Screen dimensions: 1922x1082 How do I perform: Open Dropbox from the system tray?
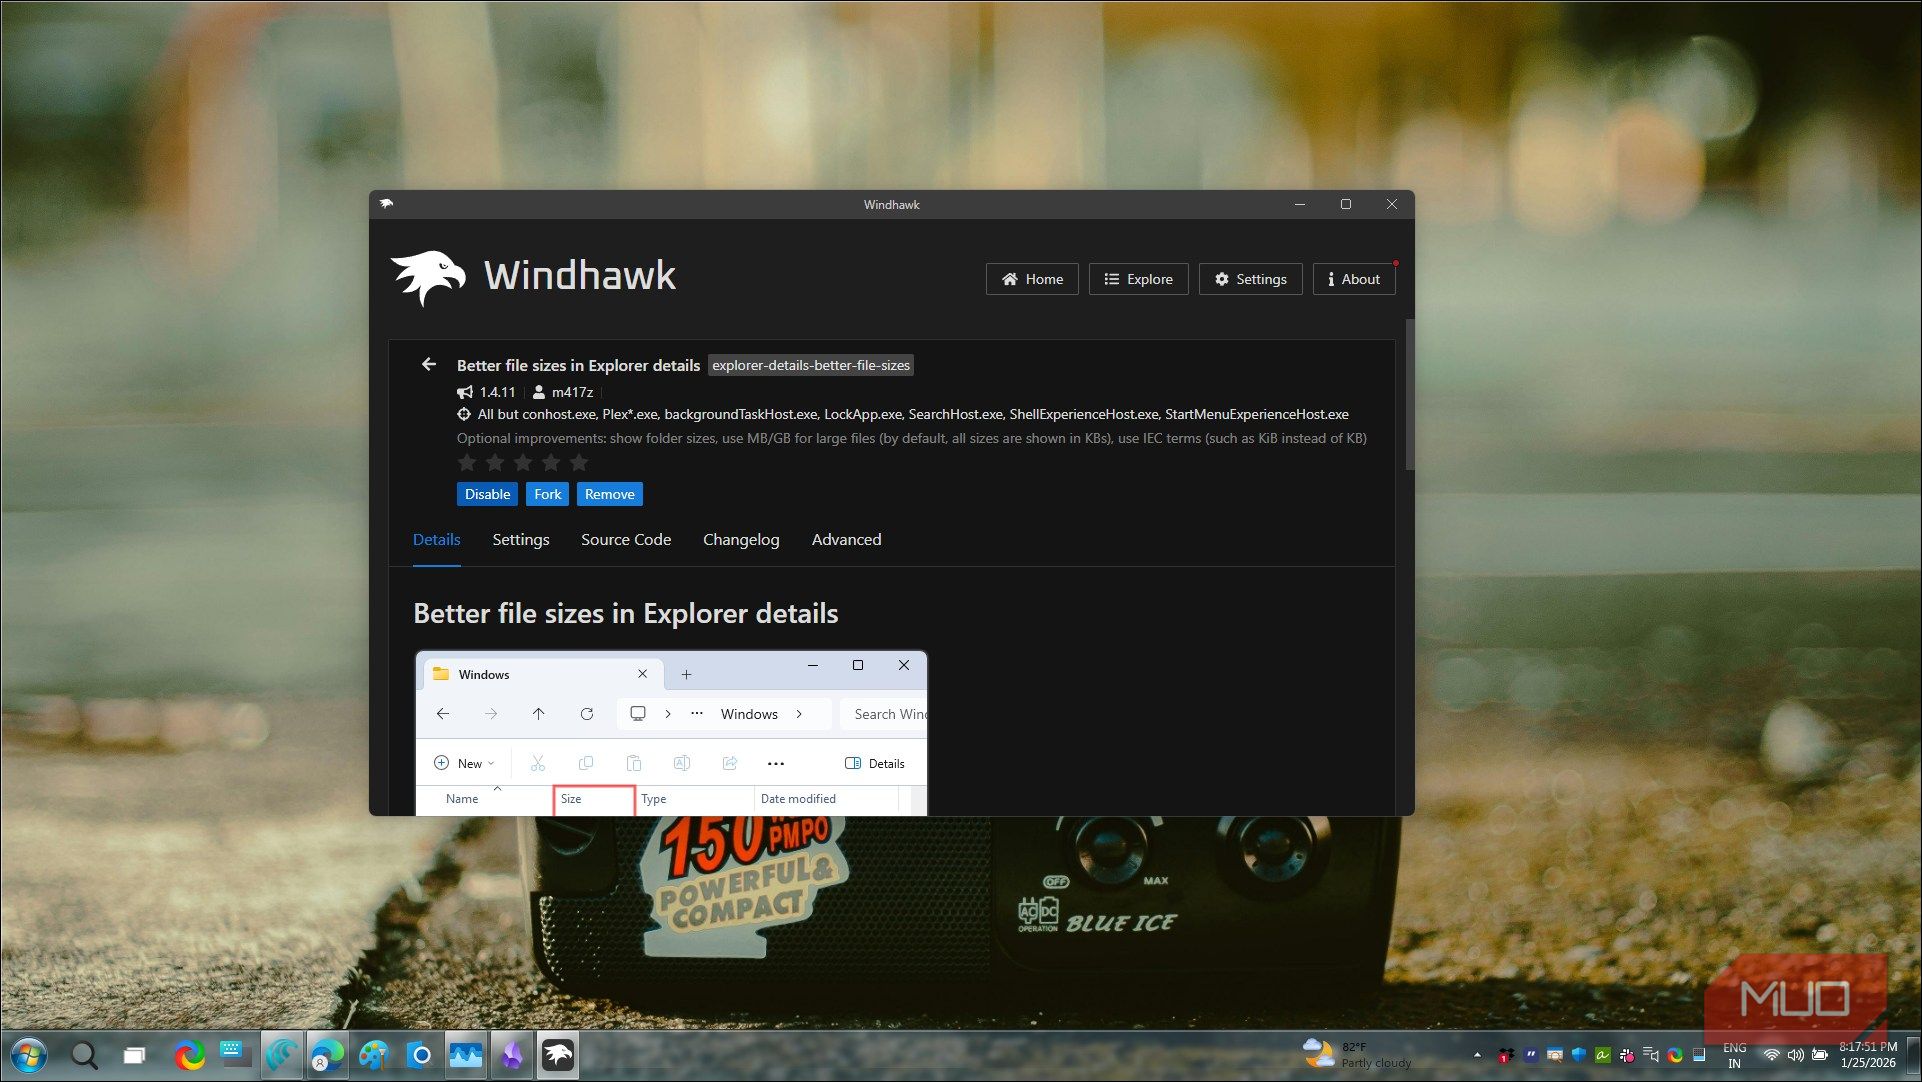(1506, 1055)
